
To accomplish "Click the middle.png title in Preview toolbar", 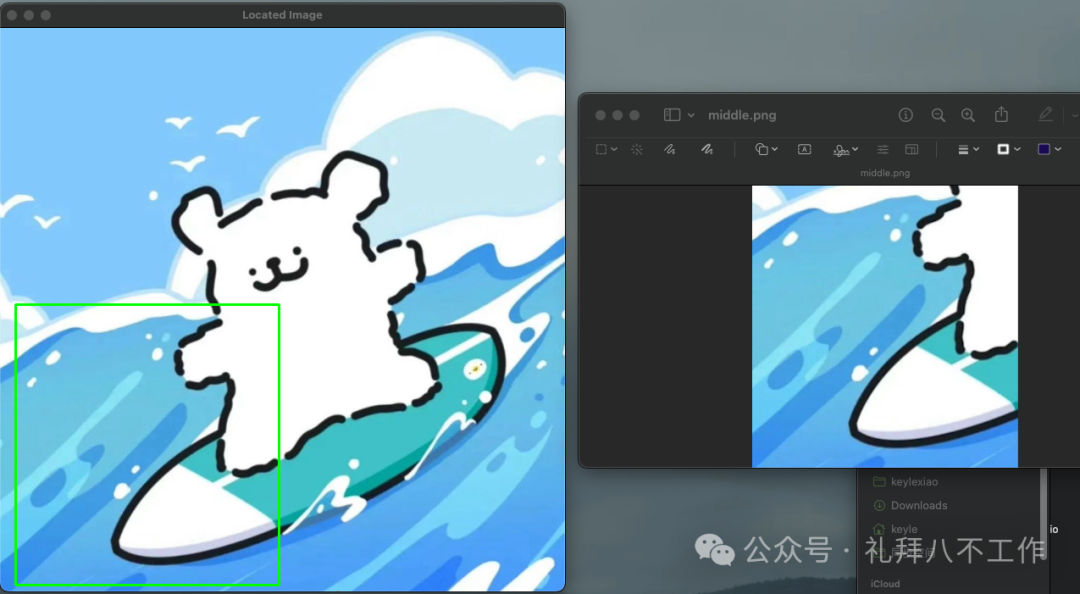I will click(x=742, y=115).
